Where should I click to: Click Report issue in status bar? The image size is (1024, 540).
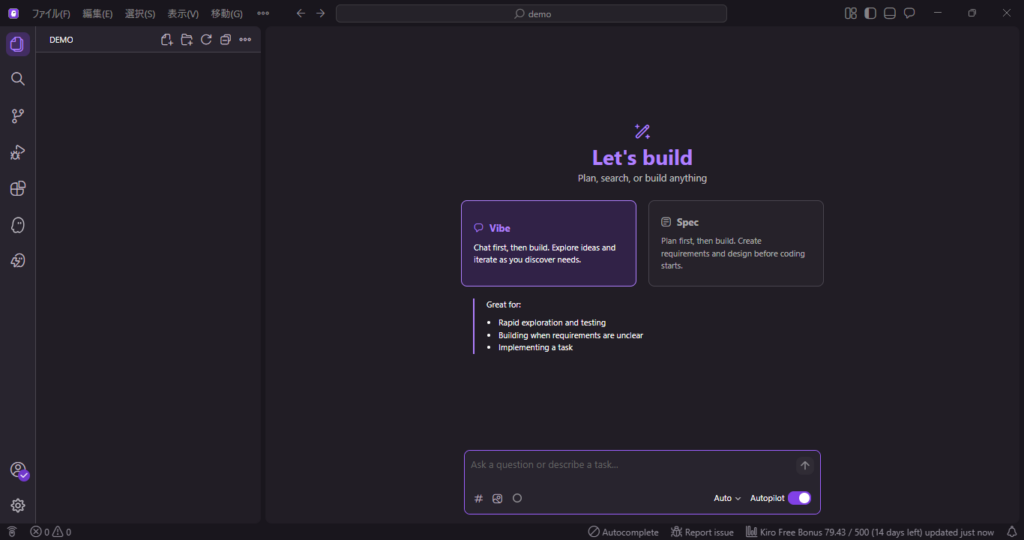702,532
